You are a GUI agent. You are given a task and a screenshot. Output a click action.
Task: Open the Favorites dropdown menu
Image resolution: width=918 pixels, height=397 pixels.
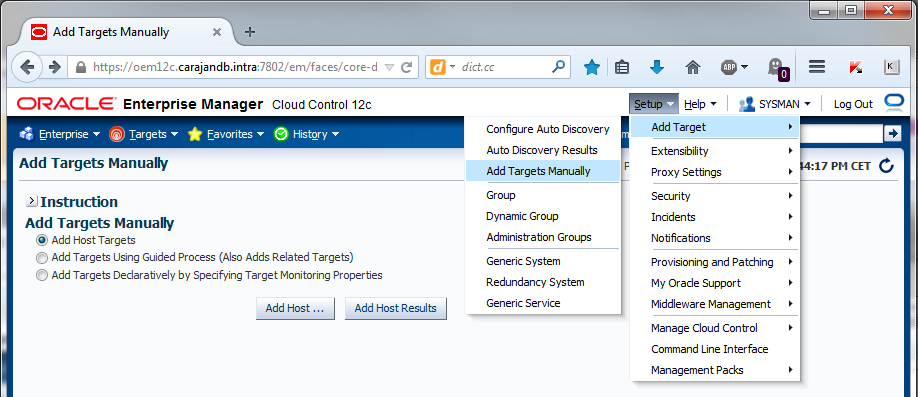[225, 134]
